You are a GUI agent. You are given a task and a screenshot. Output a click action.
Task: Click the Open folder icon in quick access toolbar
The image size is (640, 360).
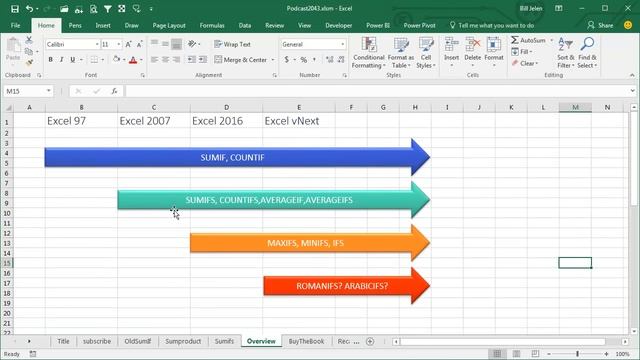pos(64,9)
